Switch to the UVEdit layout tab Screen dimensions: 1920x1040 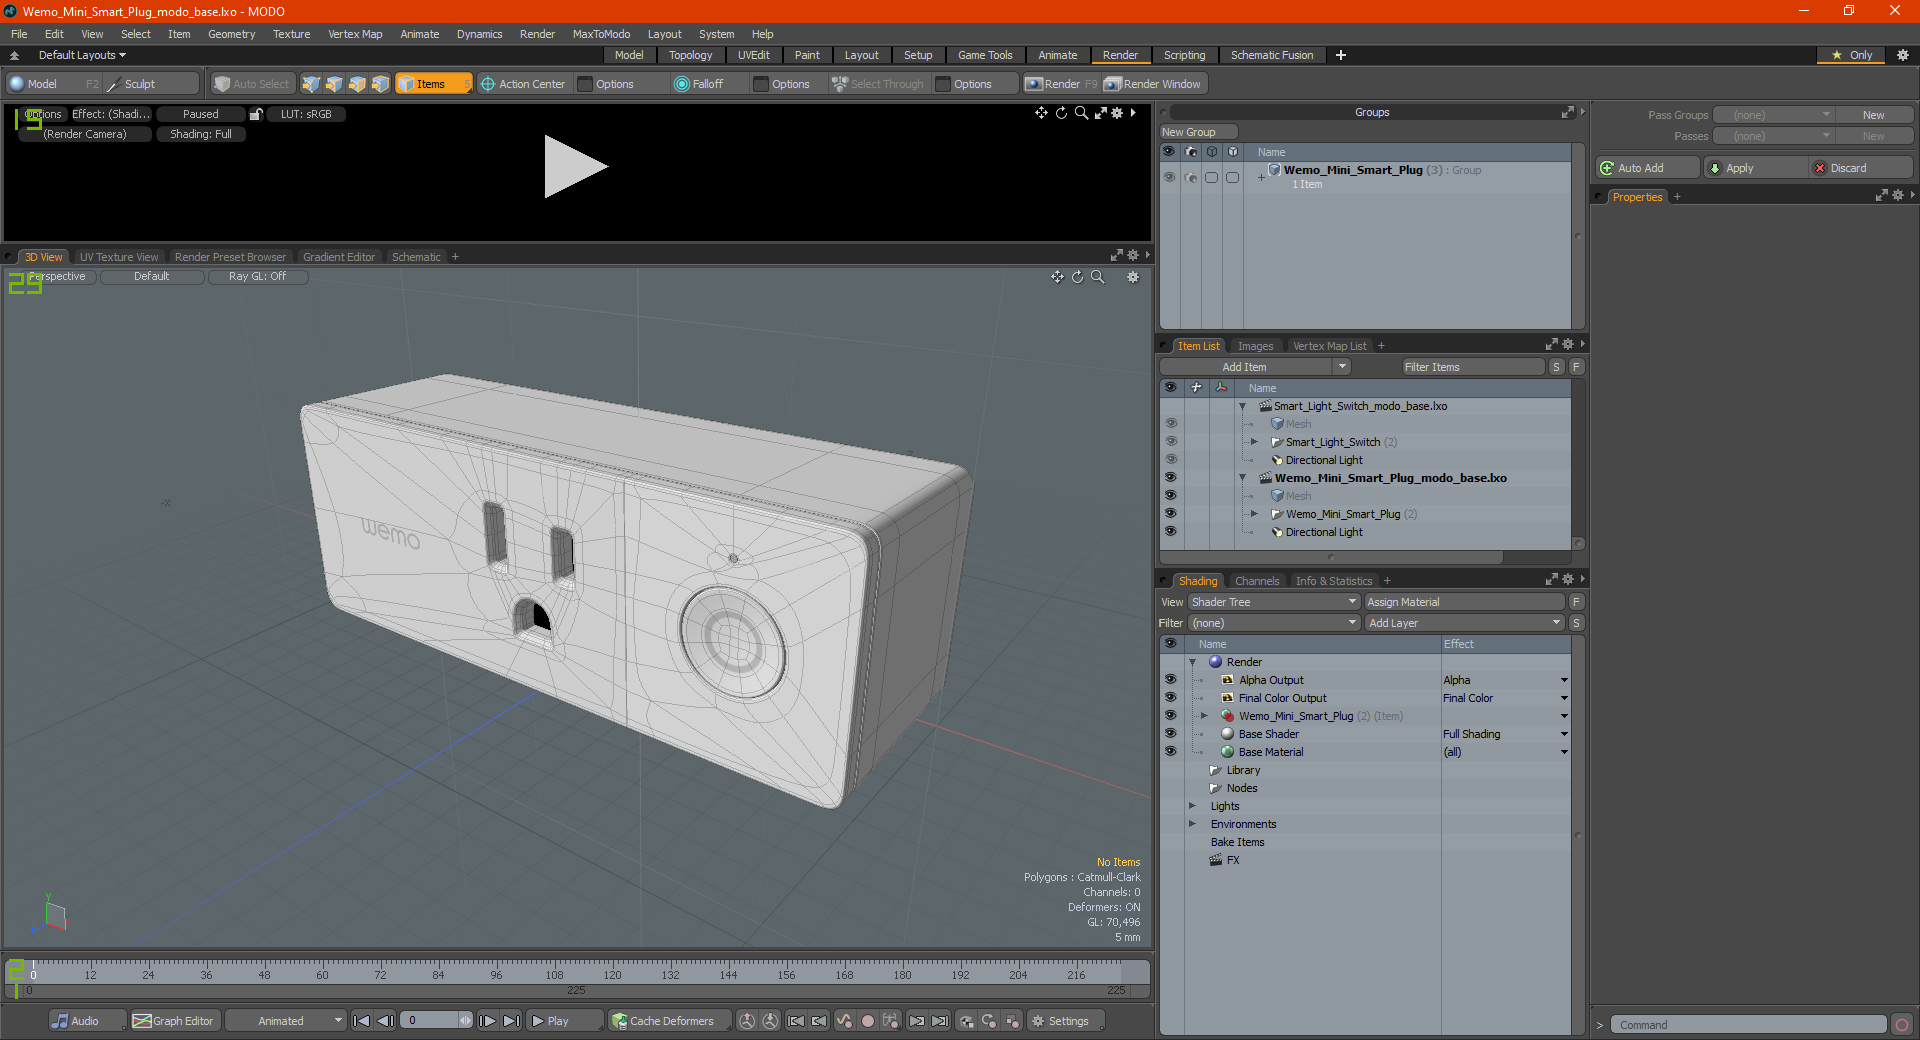click(x=753, y=55)
